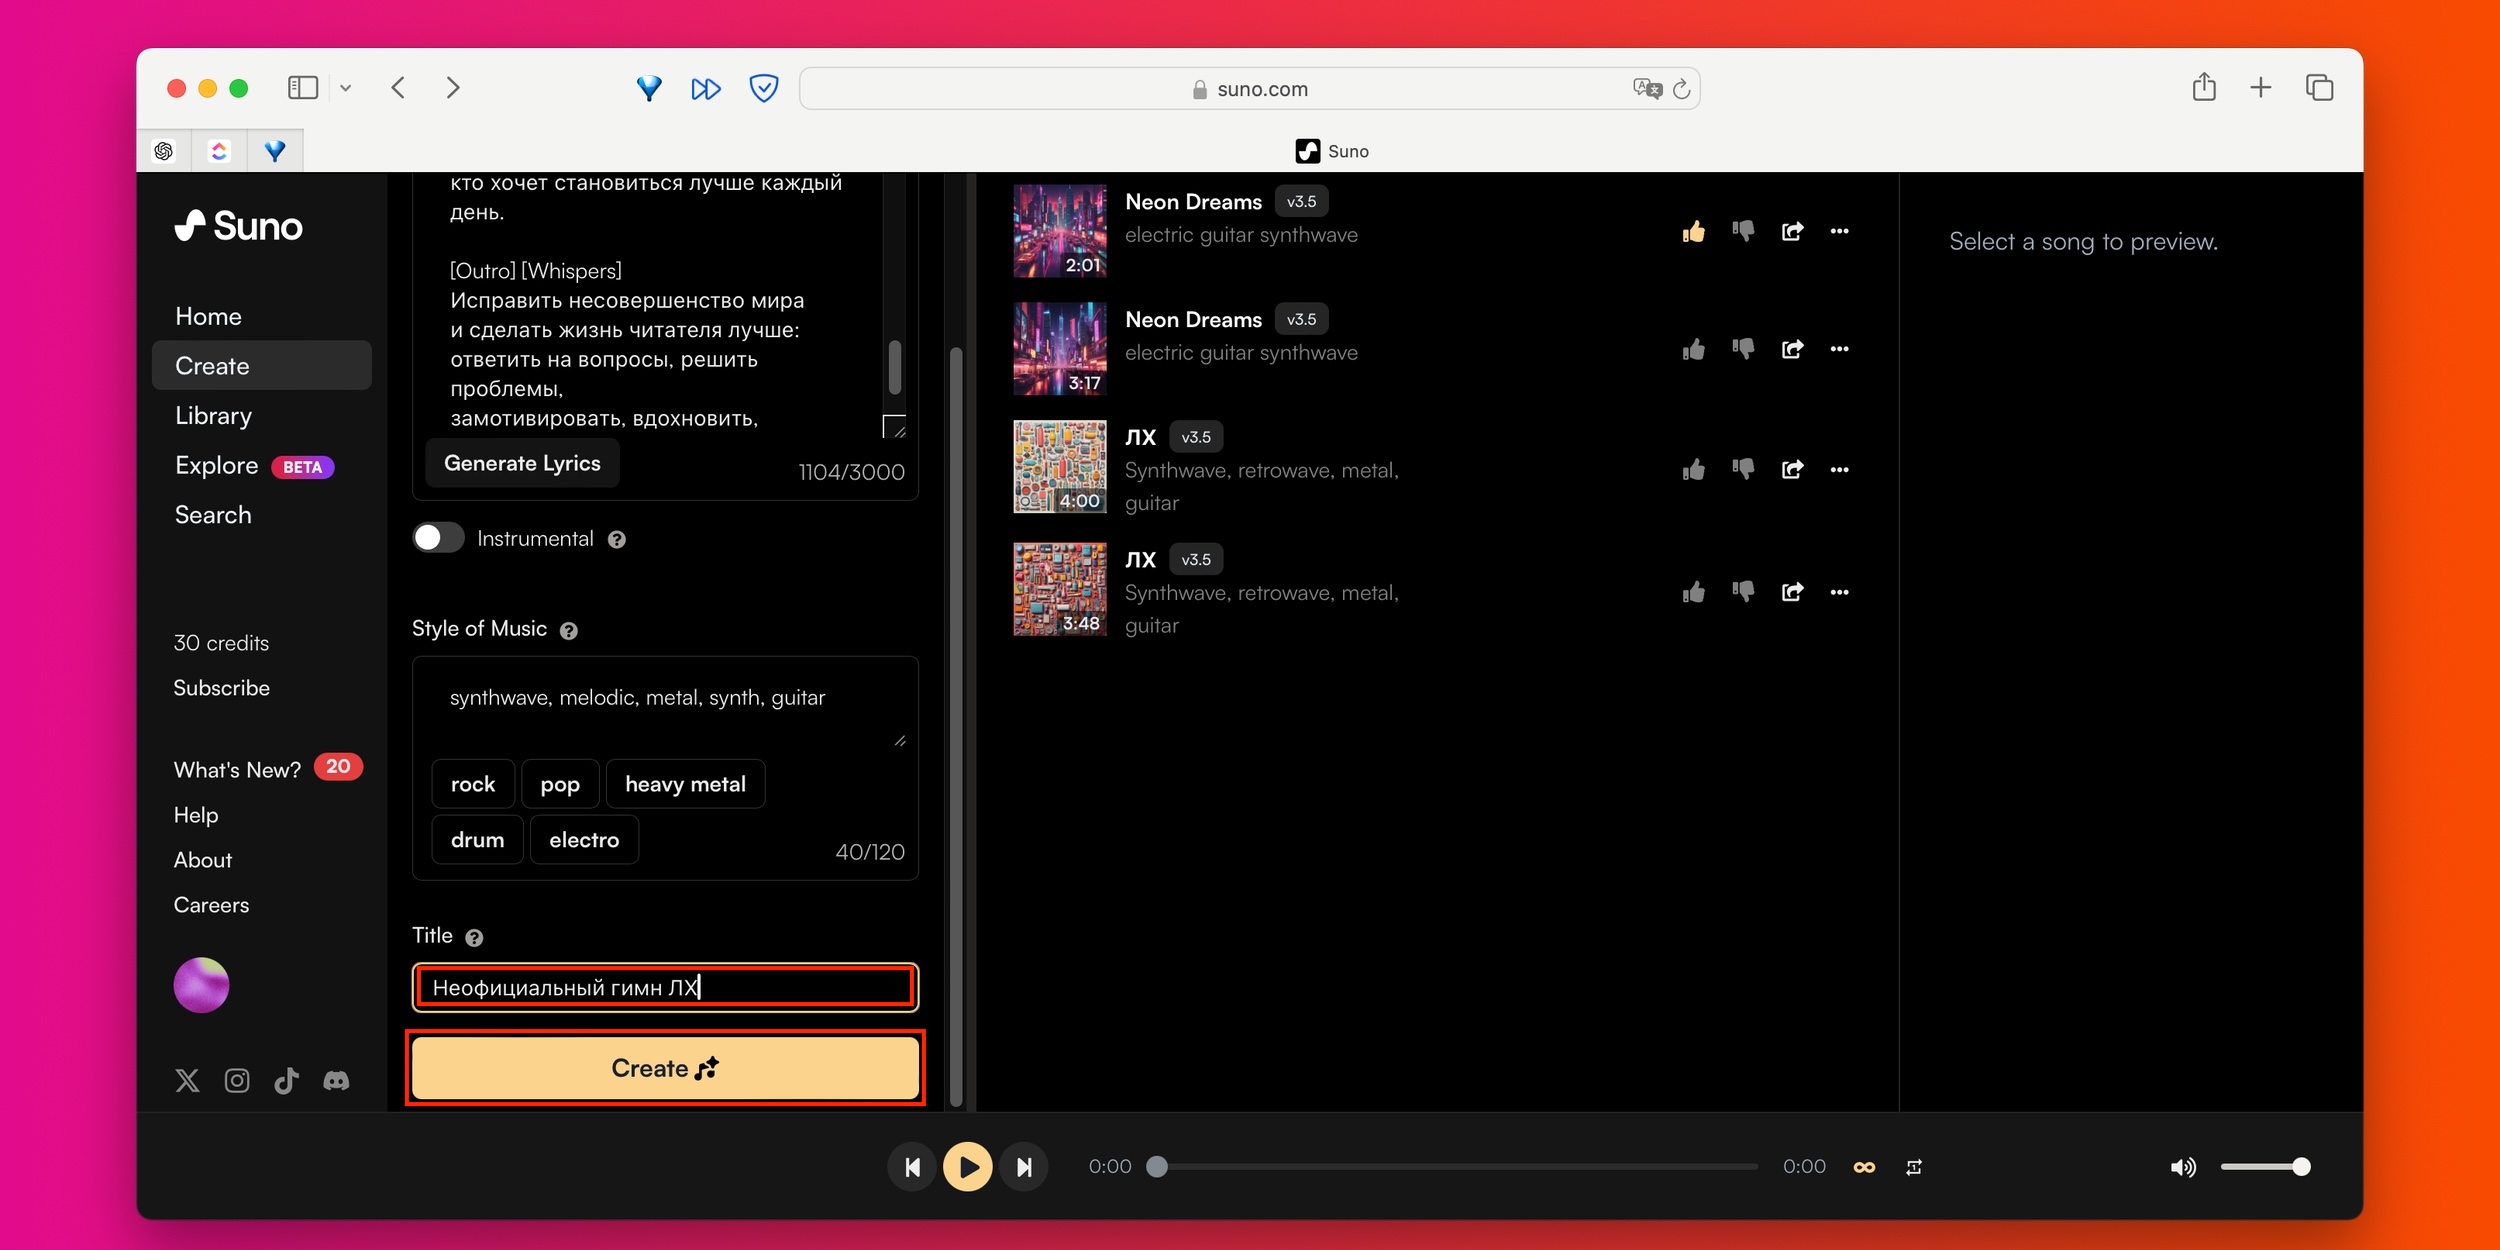
Task: Click the Suno logo in sidebar
Action: point(238,226)
